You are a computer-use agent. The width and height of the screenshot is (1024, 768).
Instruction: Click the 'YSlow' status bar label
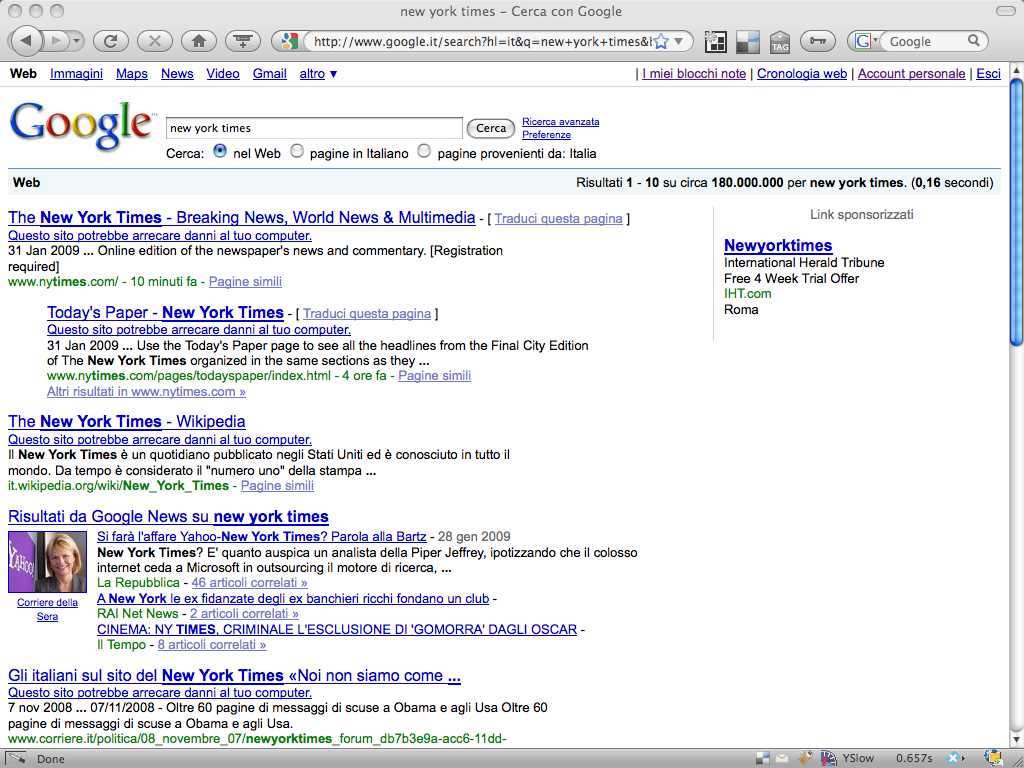pos(858,758)
